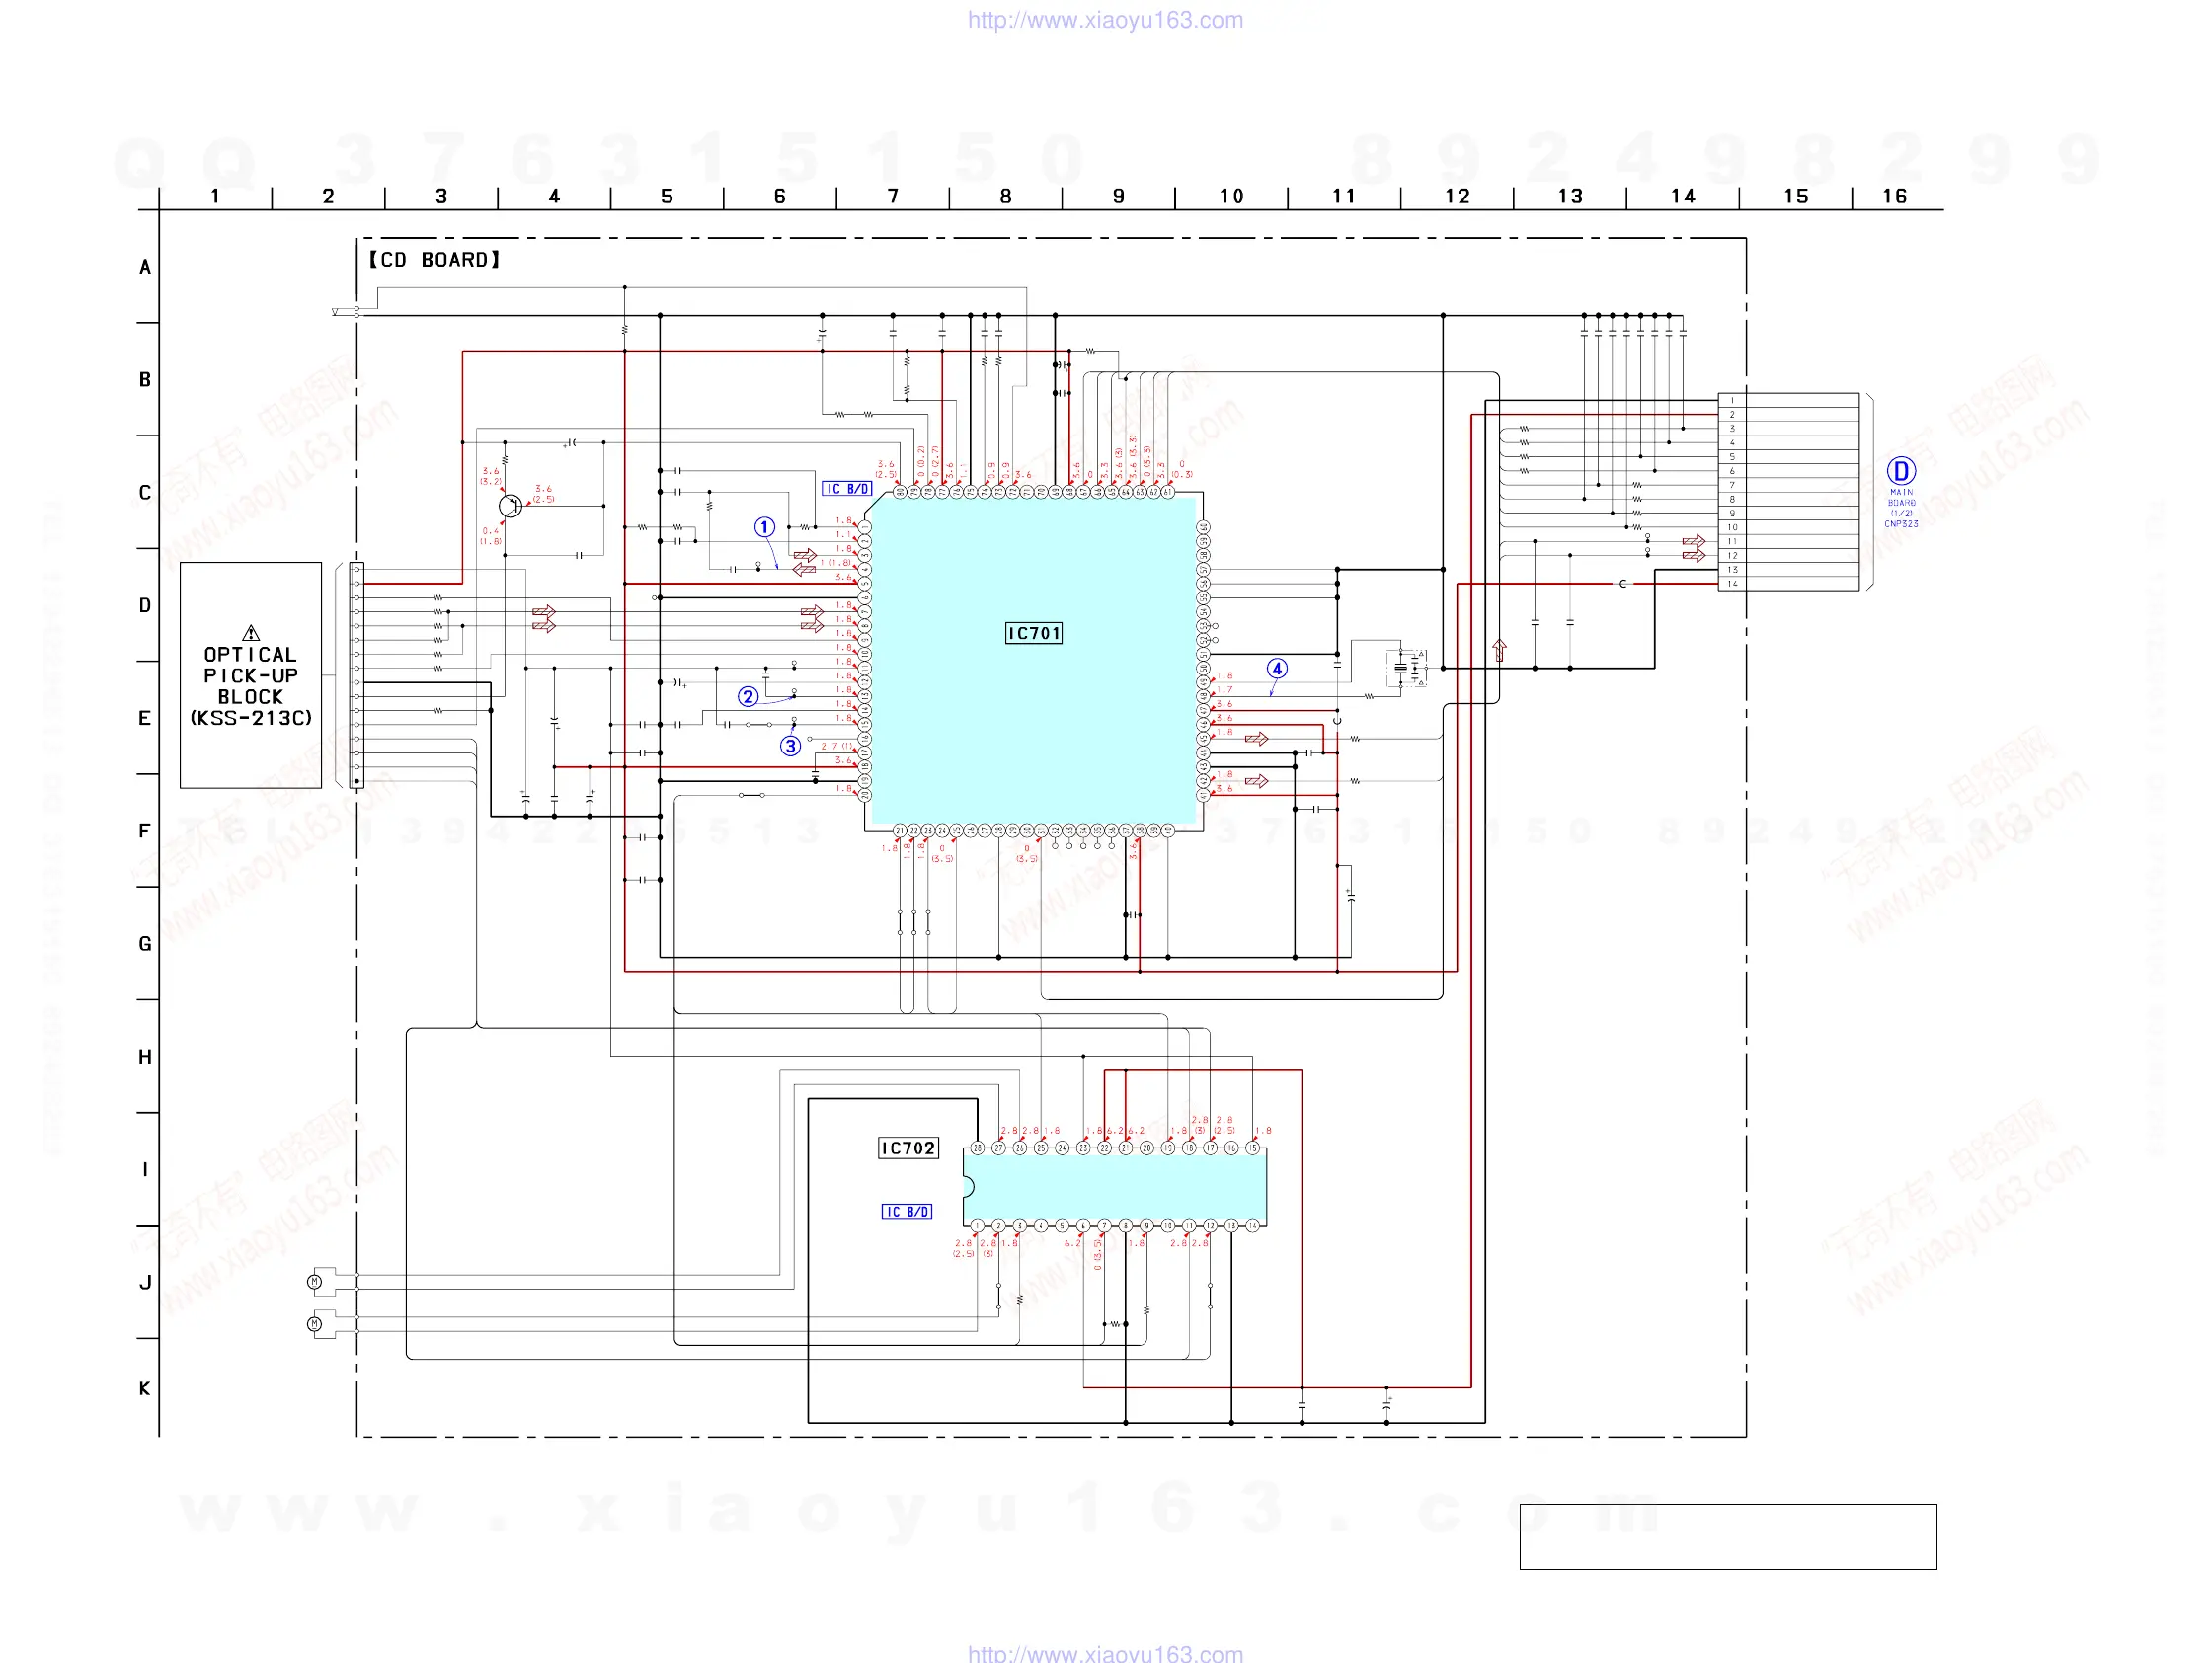Screen dimensions: 2212x1663
Task: Click circled waveform marker 3
Action: (790, 746)
